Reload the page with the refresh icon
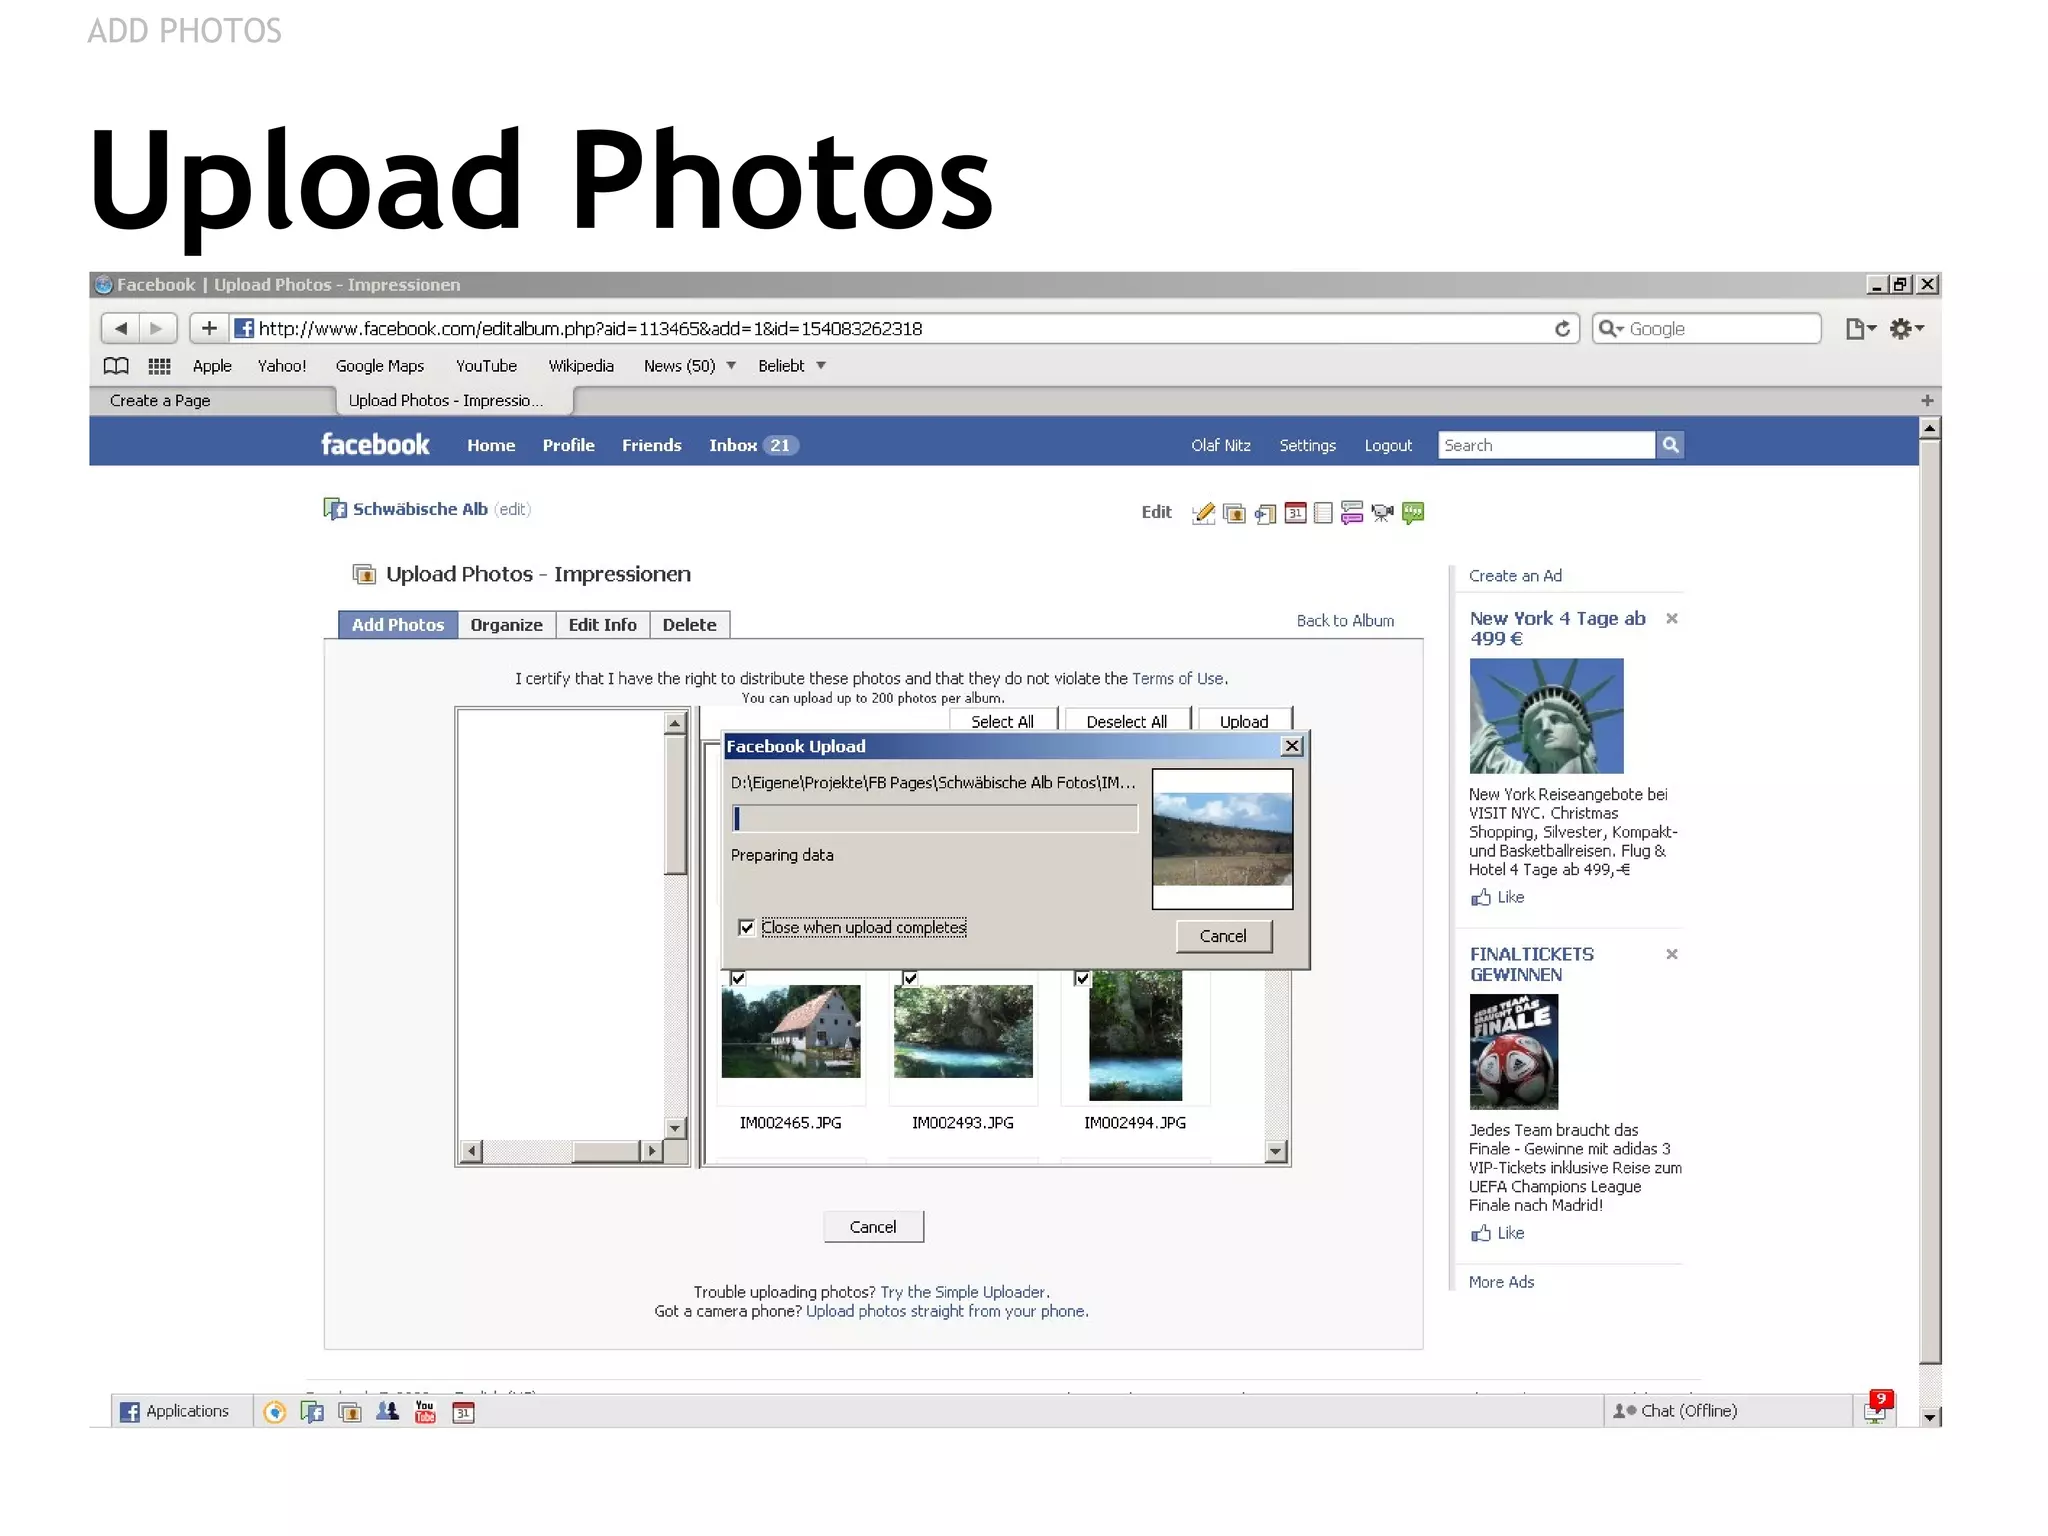The height and width of the screenshot is (1536, 2048). [x=1562, y=328]
